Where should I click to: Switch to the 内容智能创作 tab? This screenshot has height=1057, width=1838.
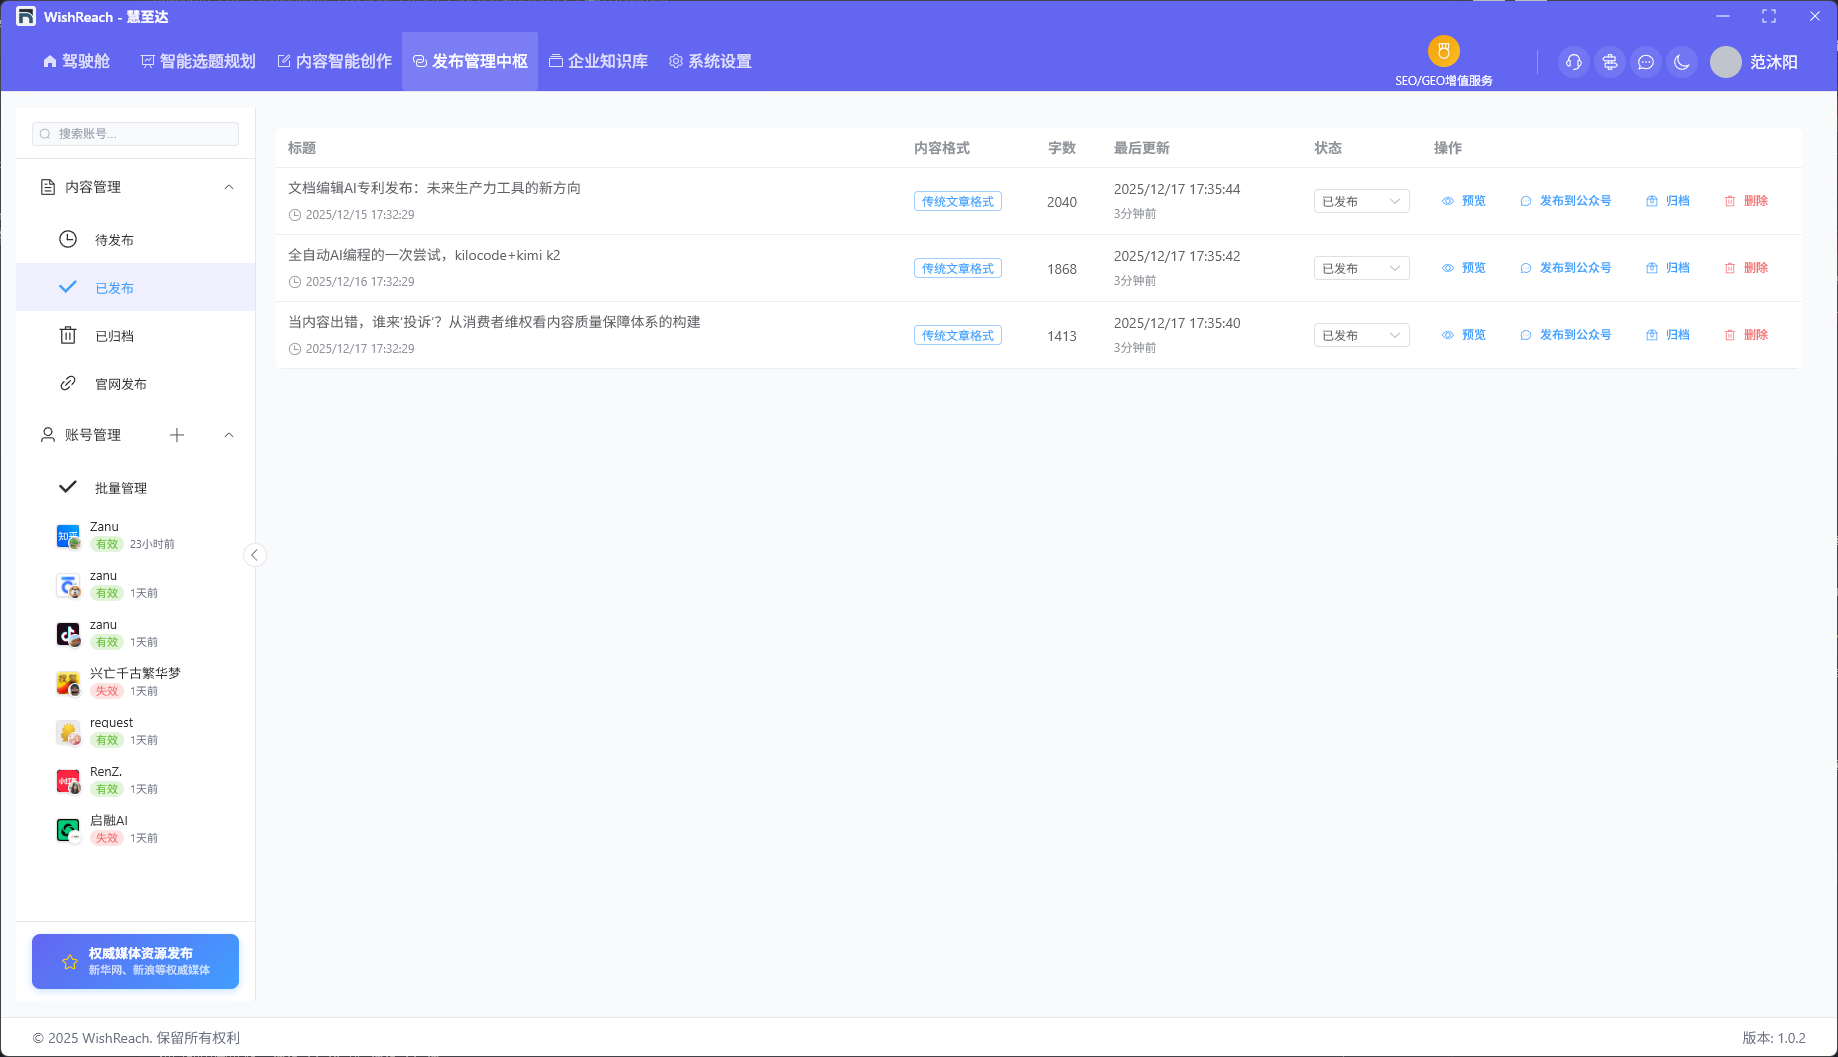(335, 62)
